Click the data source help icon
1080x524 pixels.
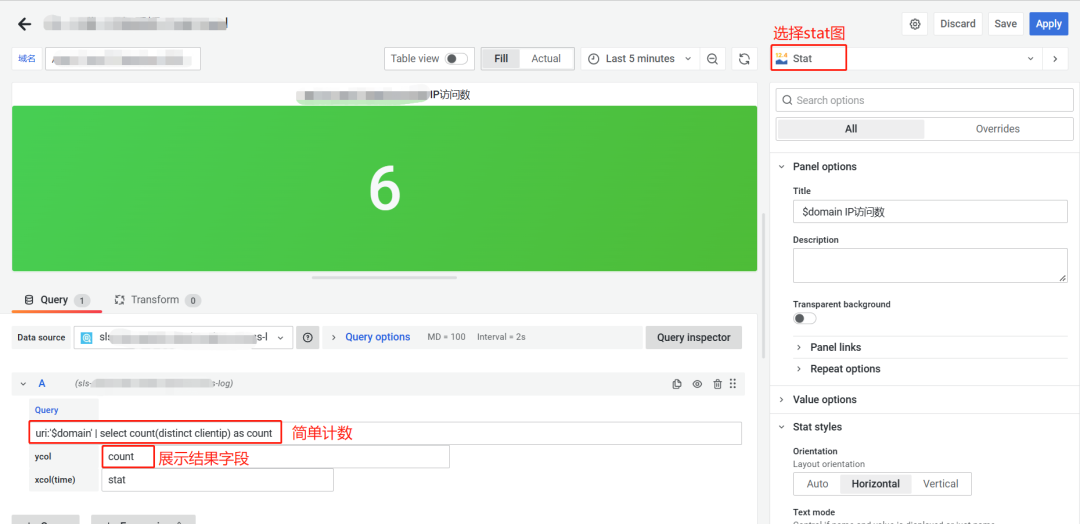pos(308,337)
